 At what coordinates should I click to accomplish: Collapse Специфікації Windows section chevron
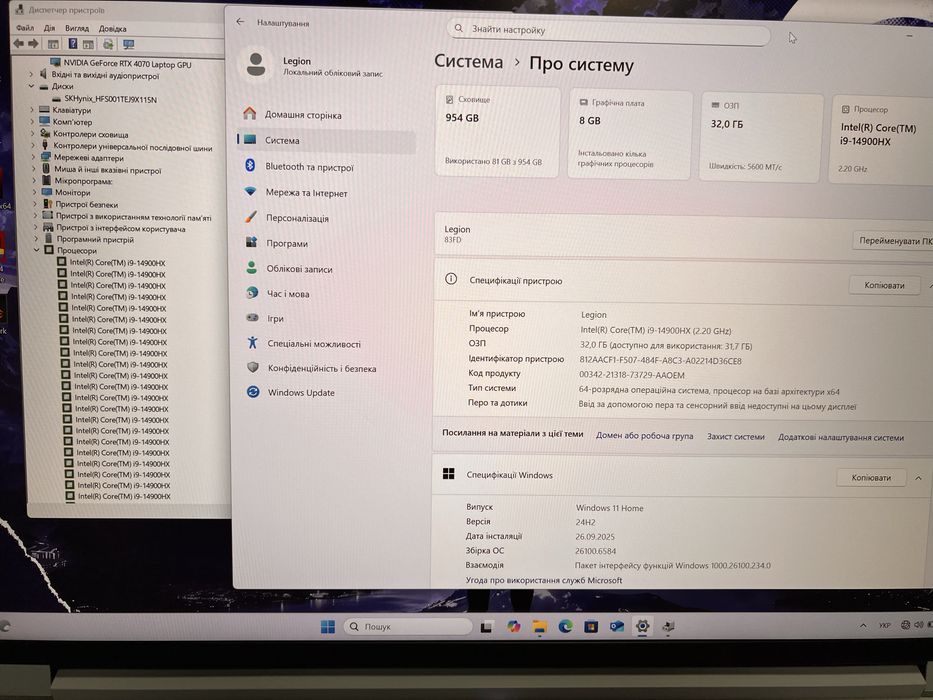[919, 478]
